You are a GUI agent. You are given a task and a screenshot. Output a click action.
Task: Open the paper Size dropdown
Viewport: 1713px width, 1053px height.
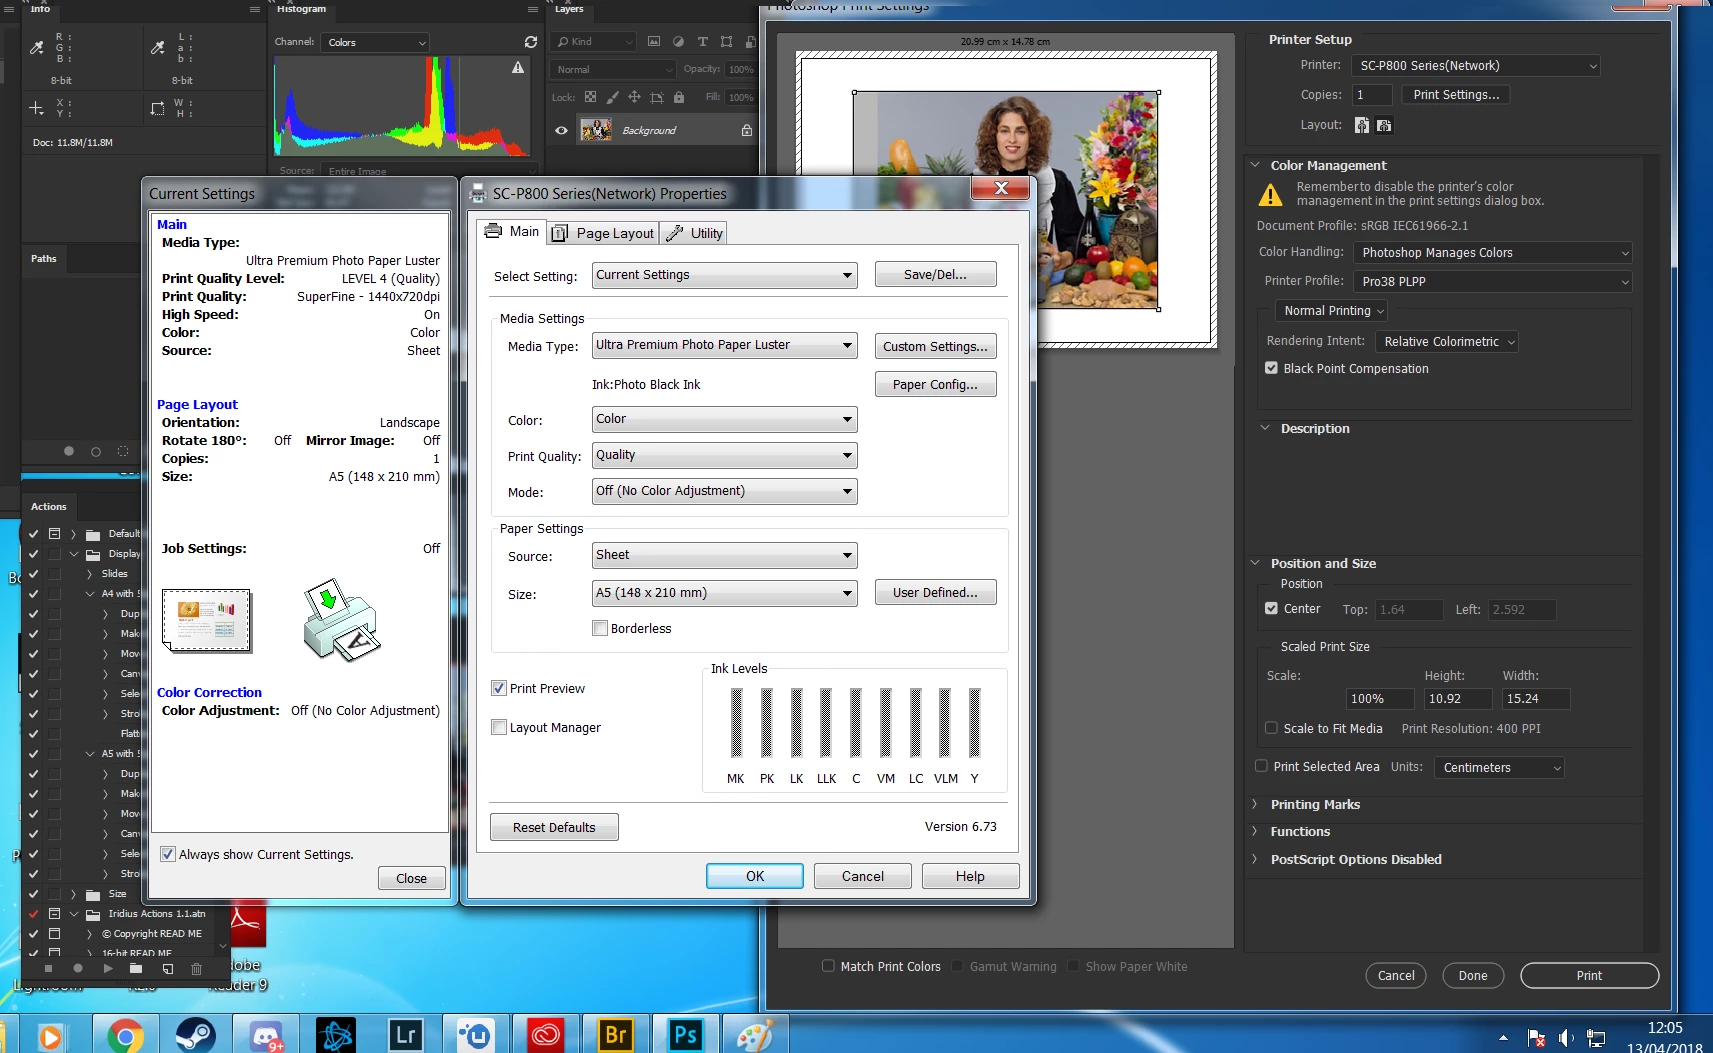(x=725, y=593)
